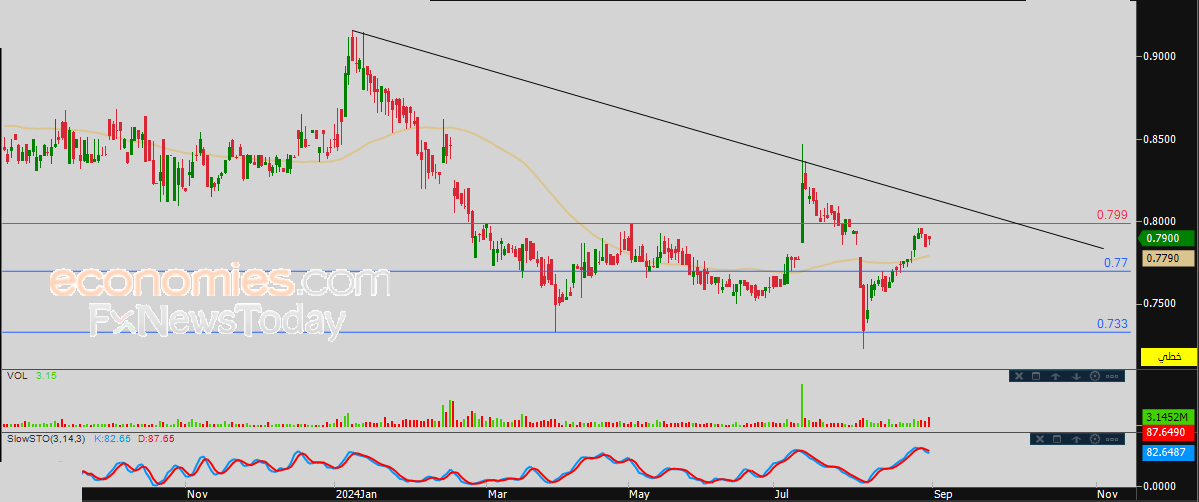
Task: Click the Jul date axis label
Action: [x=781, y=494]
